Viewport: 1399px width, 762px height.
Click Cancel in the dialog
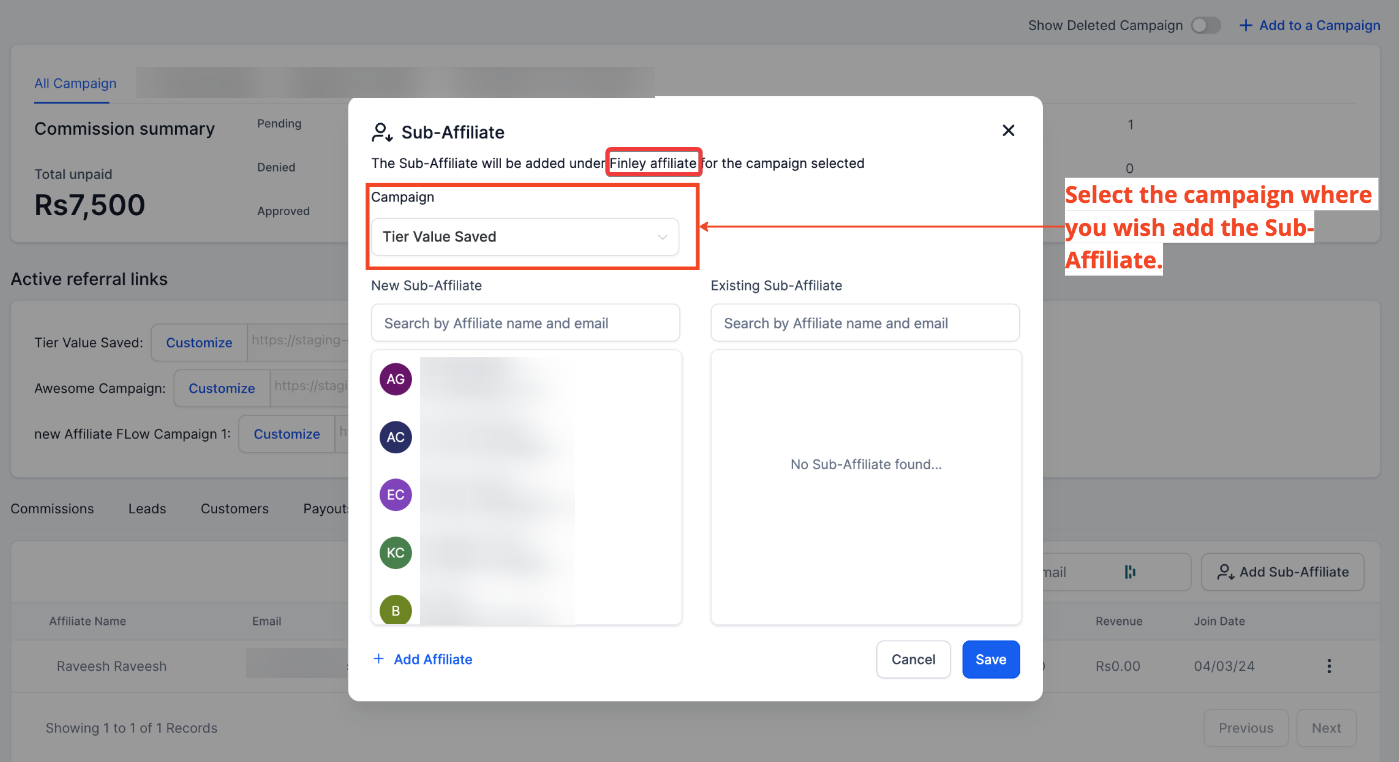coord(913,659)
